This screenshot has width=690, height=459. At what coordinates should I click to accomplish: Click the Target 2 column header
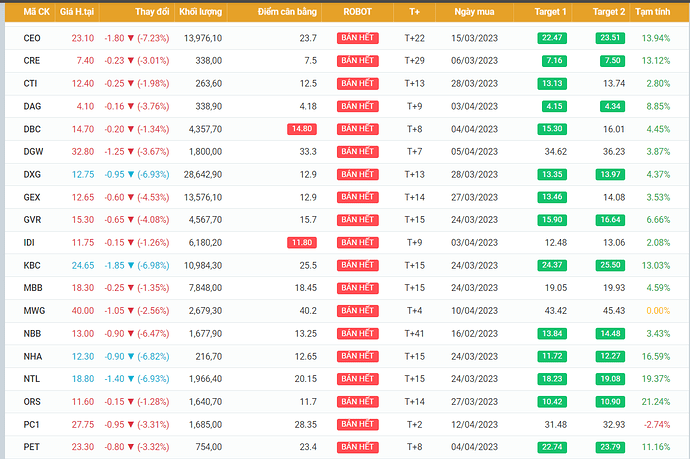[609, 12]
